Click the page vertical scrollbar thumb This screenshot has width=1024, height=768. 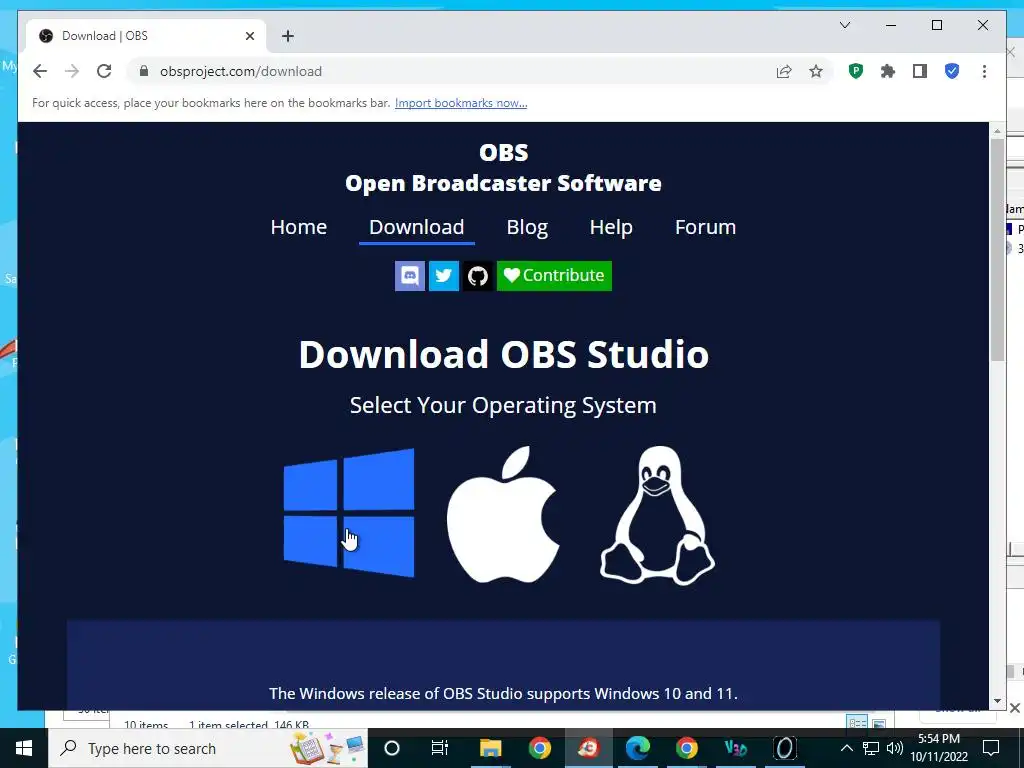coord(997,249)
